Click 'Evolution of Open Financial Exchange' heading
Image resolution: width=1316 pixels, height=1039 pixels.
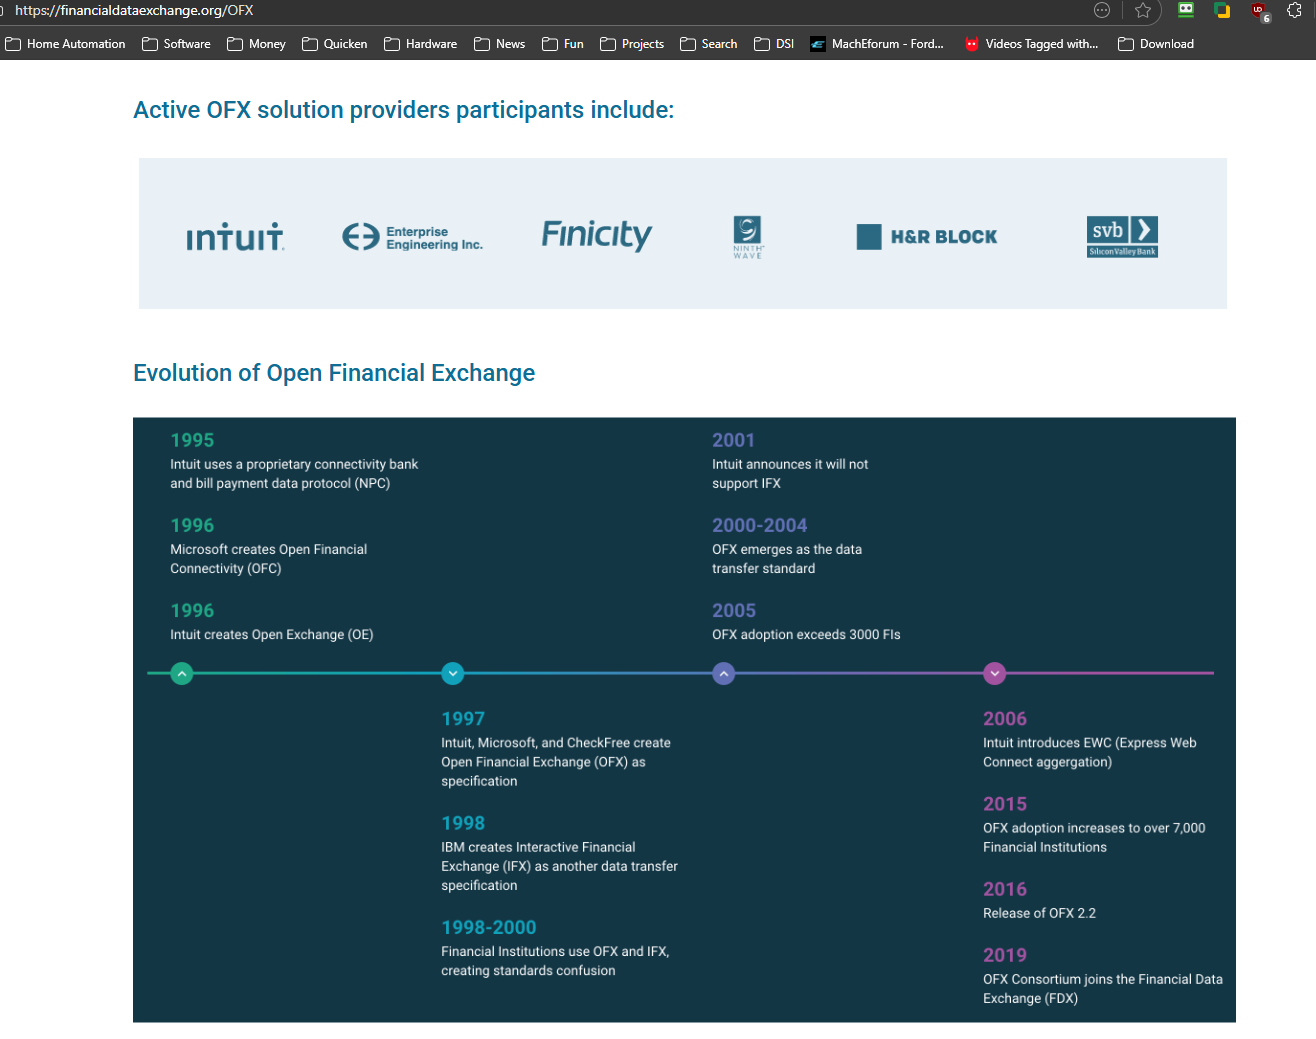(334, 373)
